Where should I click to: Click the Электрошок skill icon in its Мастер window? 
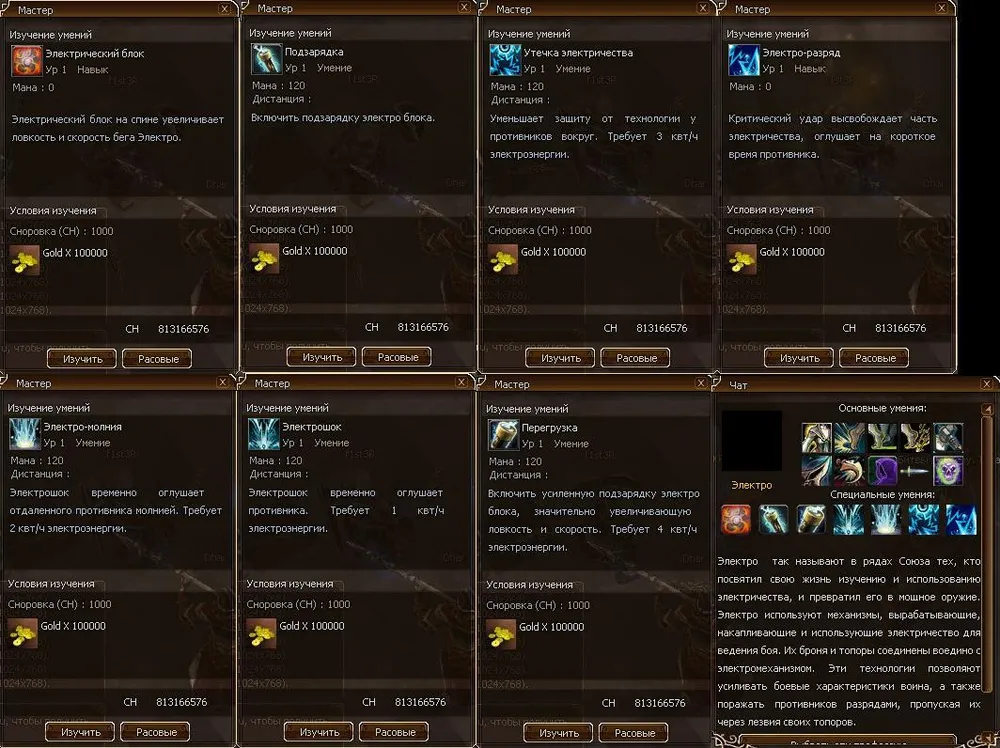click(263, 434)
